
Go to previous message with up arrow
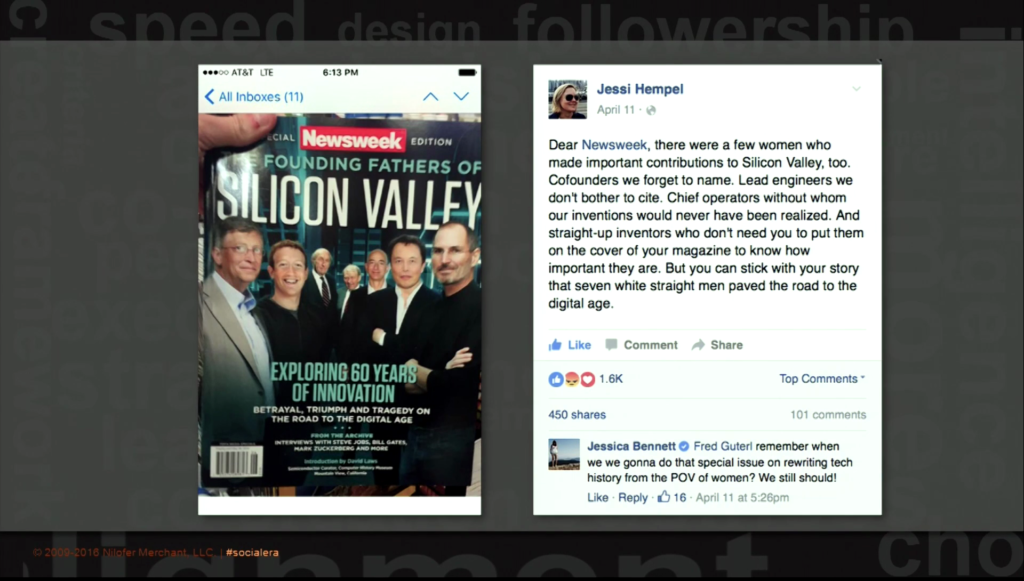click(430, 97)
